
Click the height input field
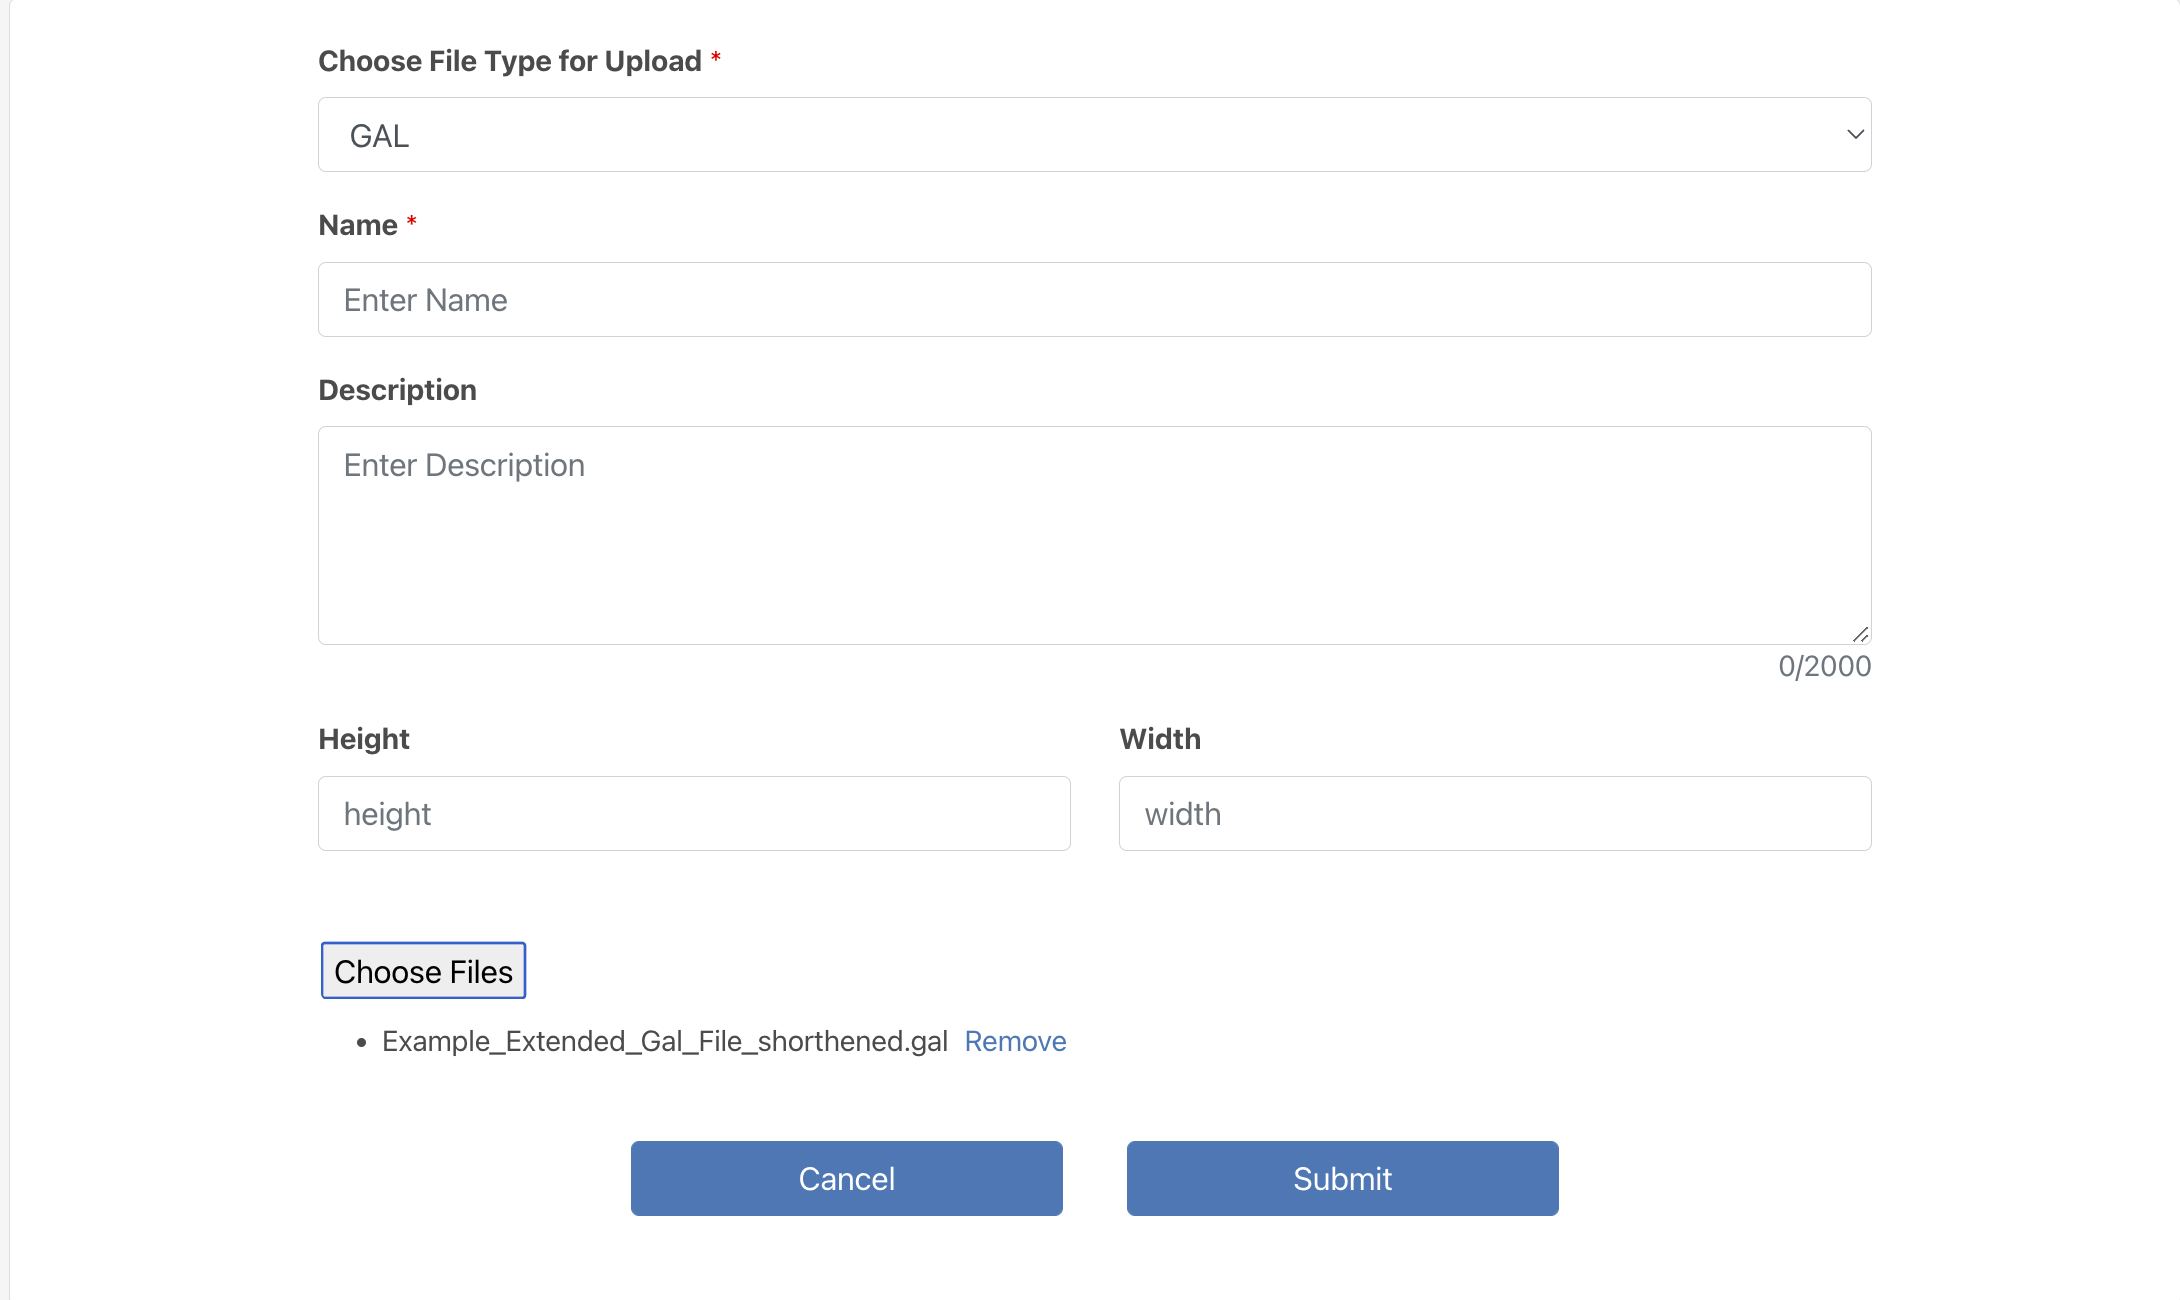[694, 814]
